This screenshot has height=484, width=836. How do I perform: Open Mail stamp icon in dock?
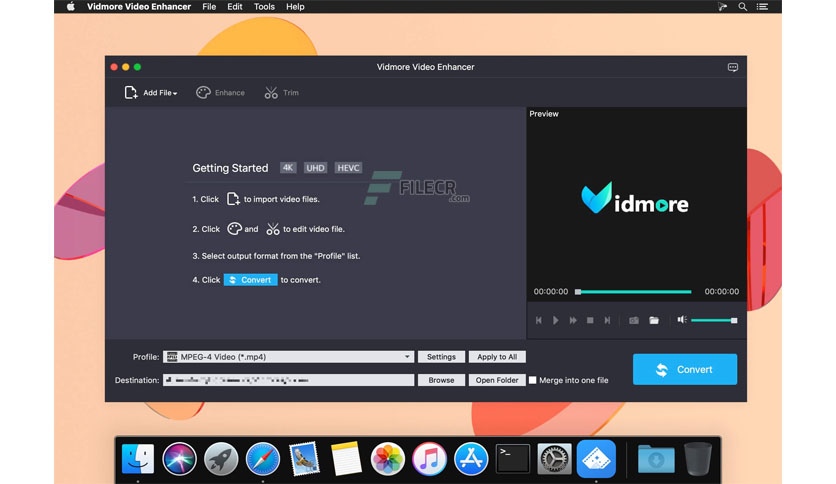point(304,459)
